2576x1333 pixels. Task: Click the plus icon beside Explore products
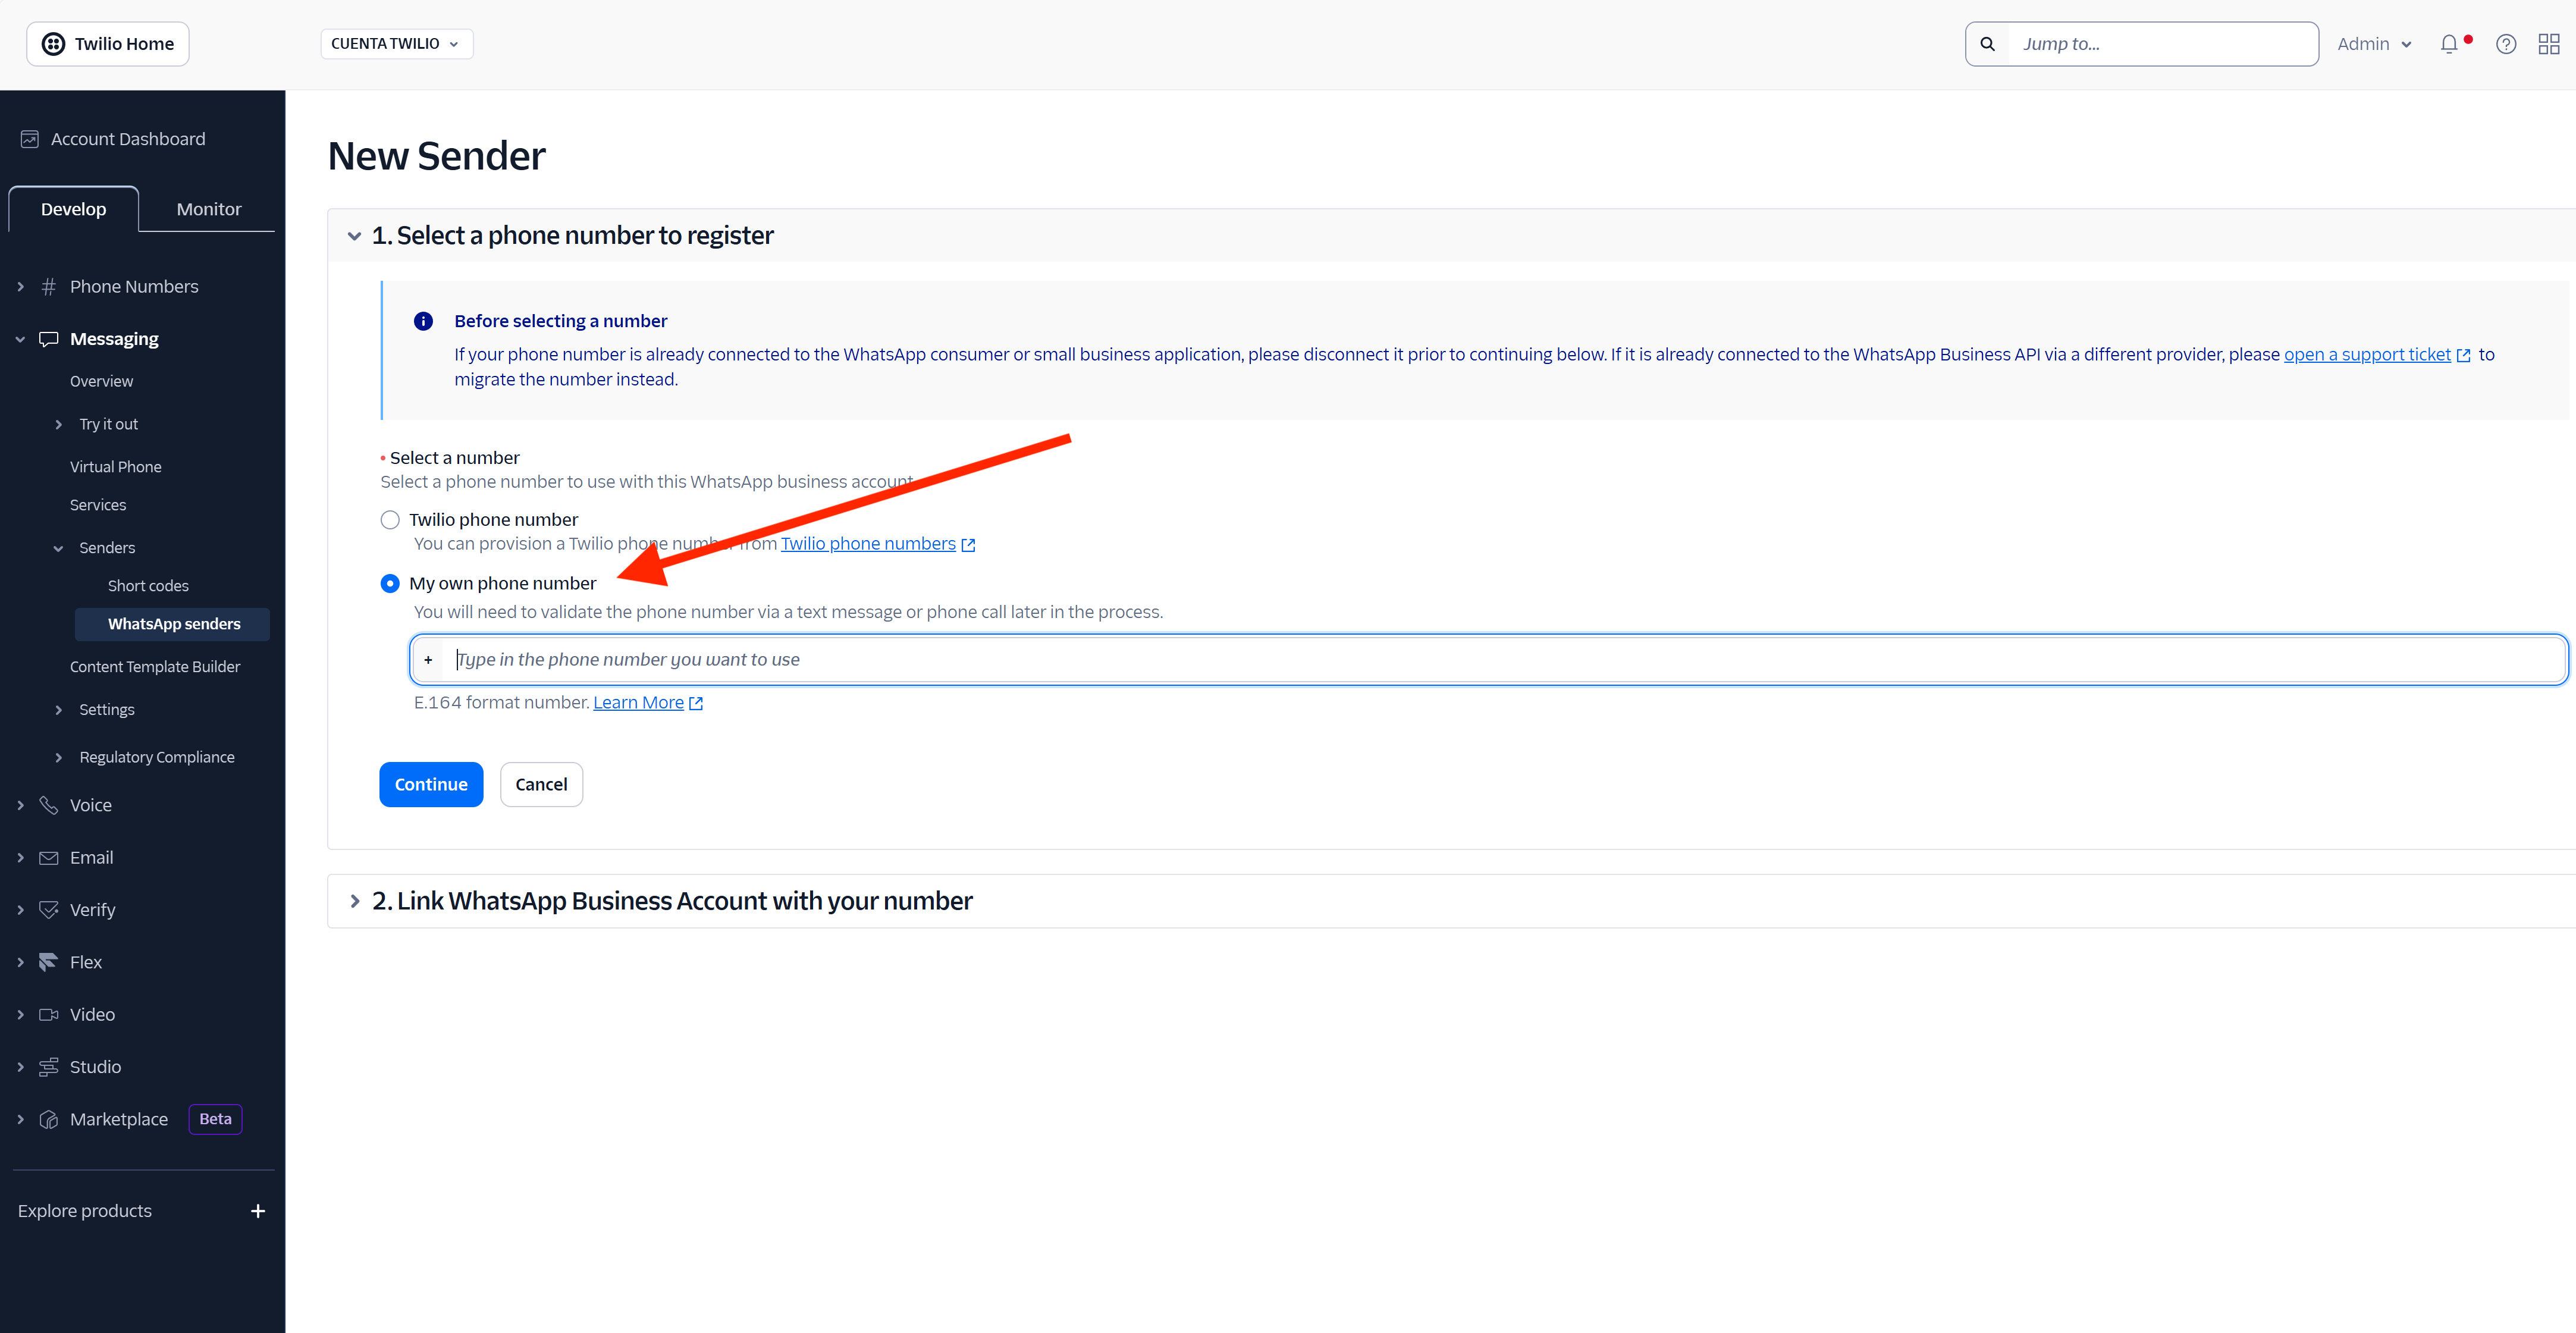tap(258, 1211)
